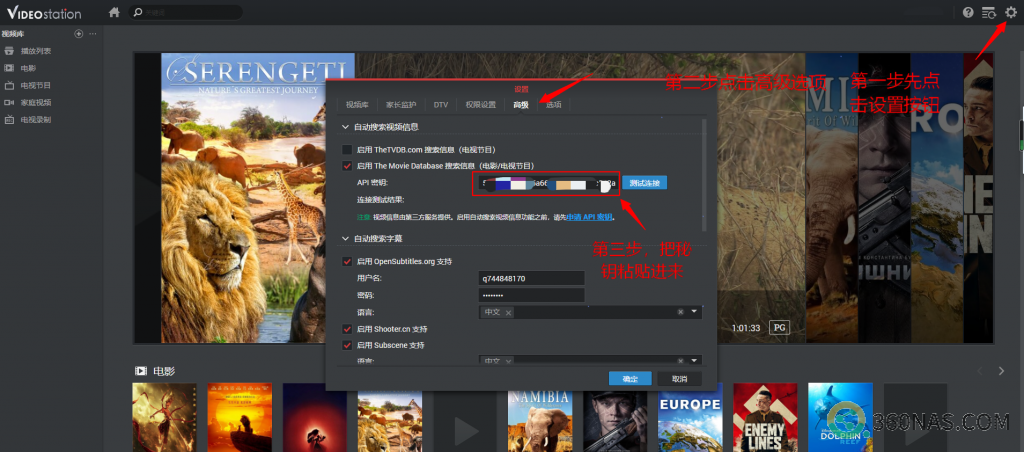Select 电视节目 in the sidebar

point(36,85)
